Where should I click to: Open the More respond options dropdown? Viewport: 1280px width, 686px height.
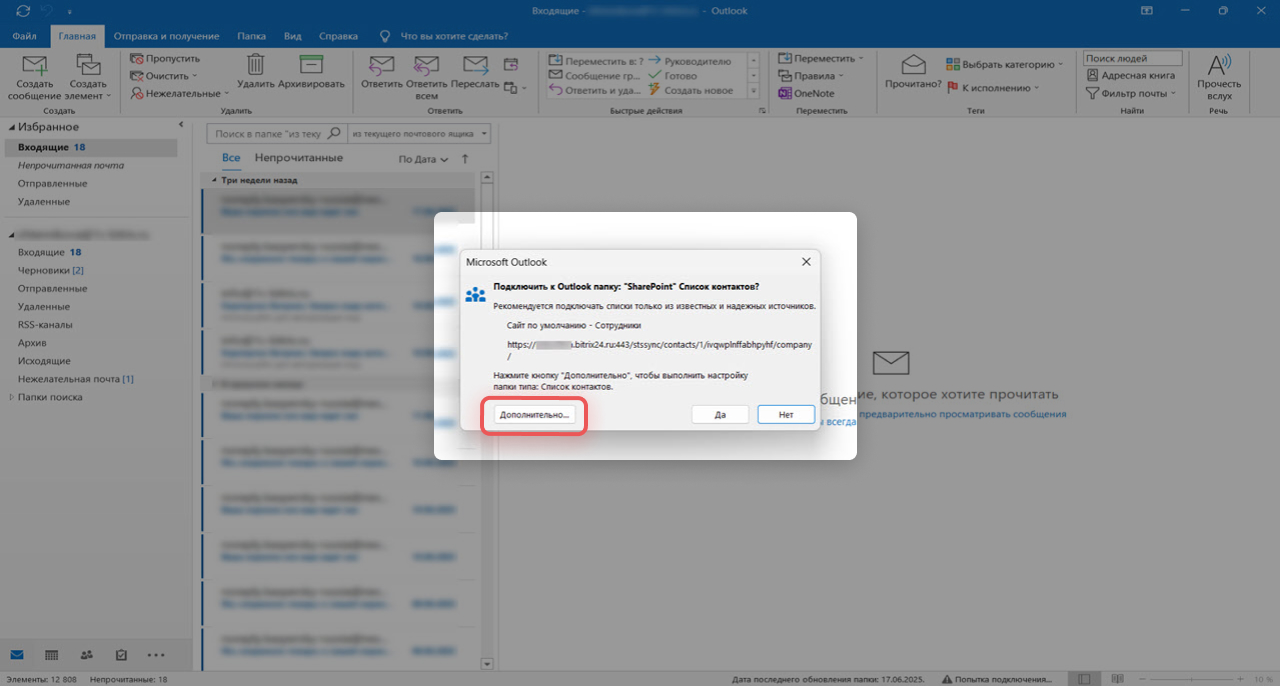click(x=515, y=89)
